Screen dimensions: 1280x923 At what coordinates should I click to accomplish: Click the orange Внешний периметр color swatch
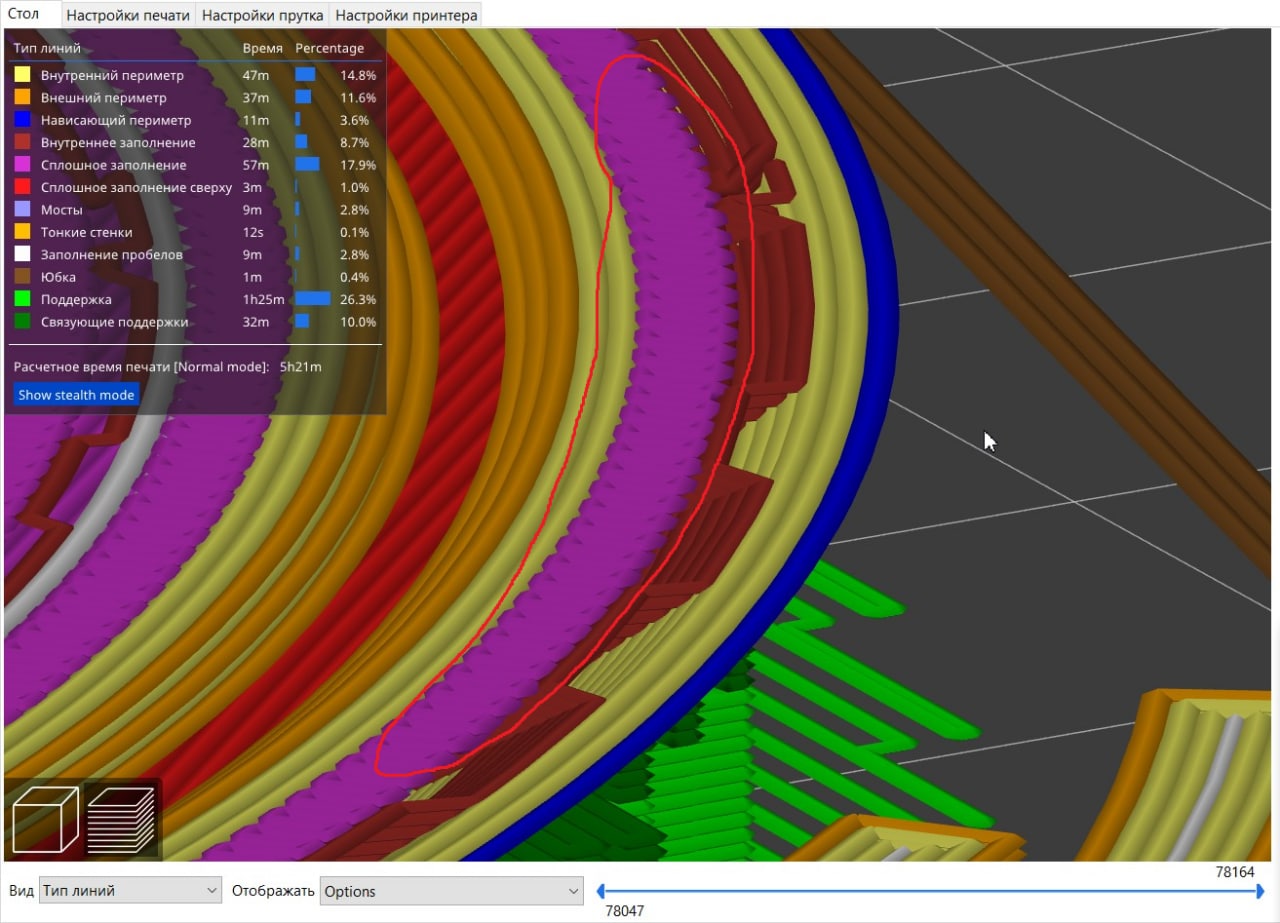pyautogui.click(x=22, y=98)
